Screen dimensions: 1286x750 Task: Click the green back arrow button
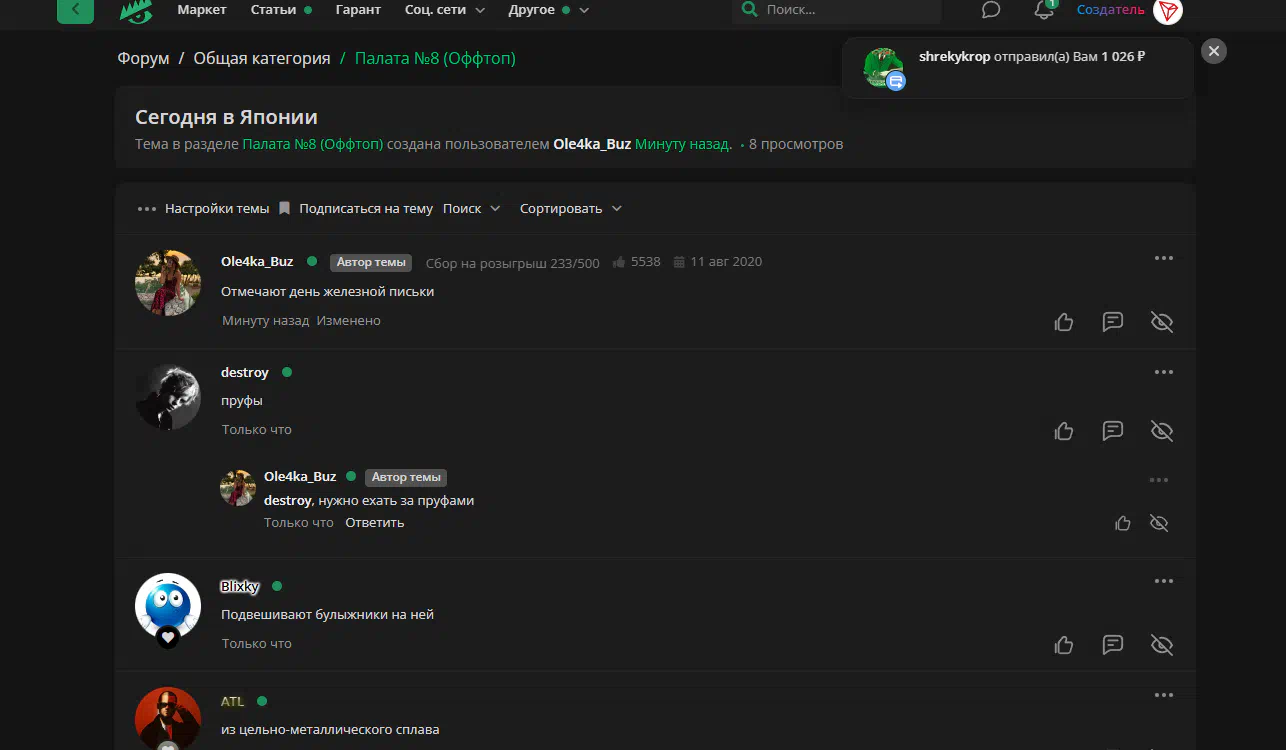click(x=75, y=10)
